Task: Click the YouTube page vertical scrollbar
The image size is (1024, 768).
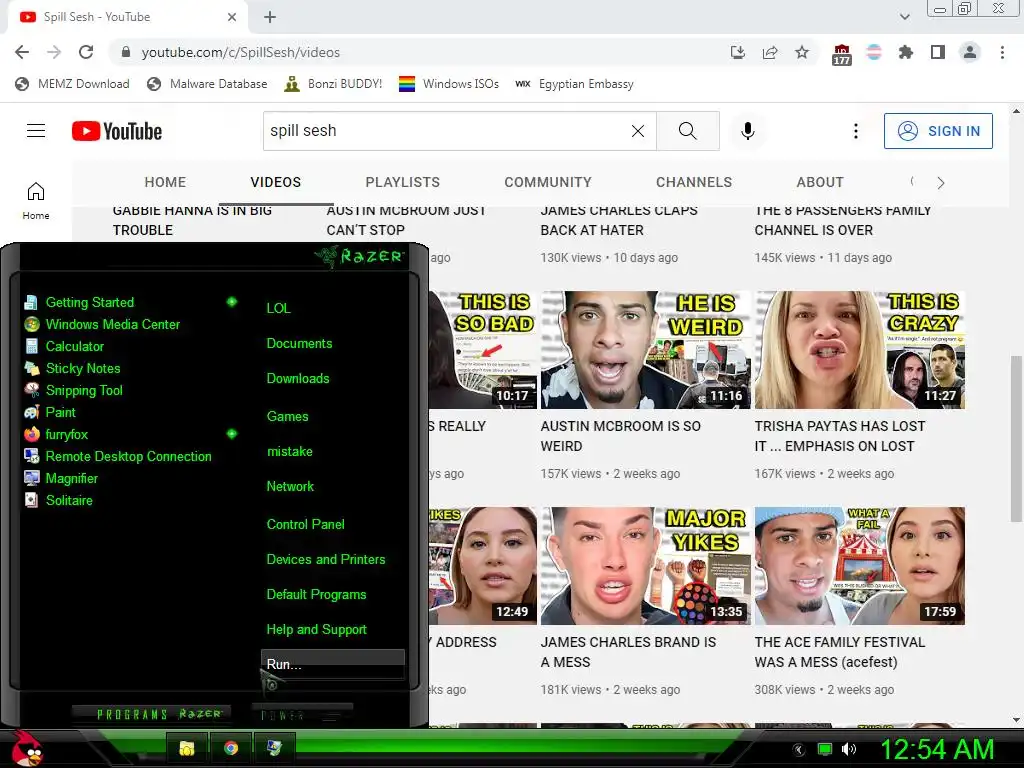Action: click(1016, 439)
